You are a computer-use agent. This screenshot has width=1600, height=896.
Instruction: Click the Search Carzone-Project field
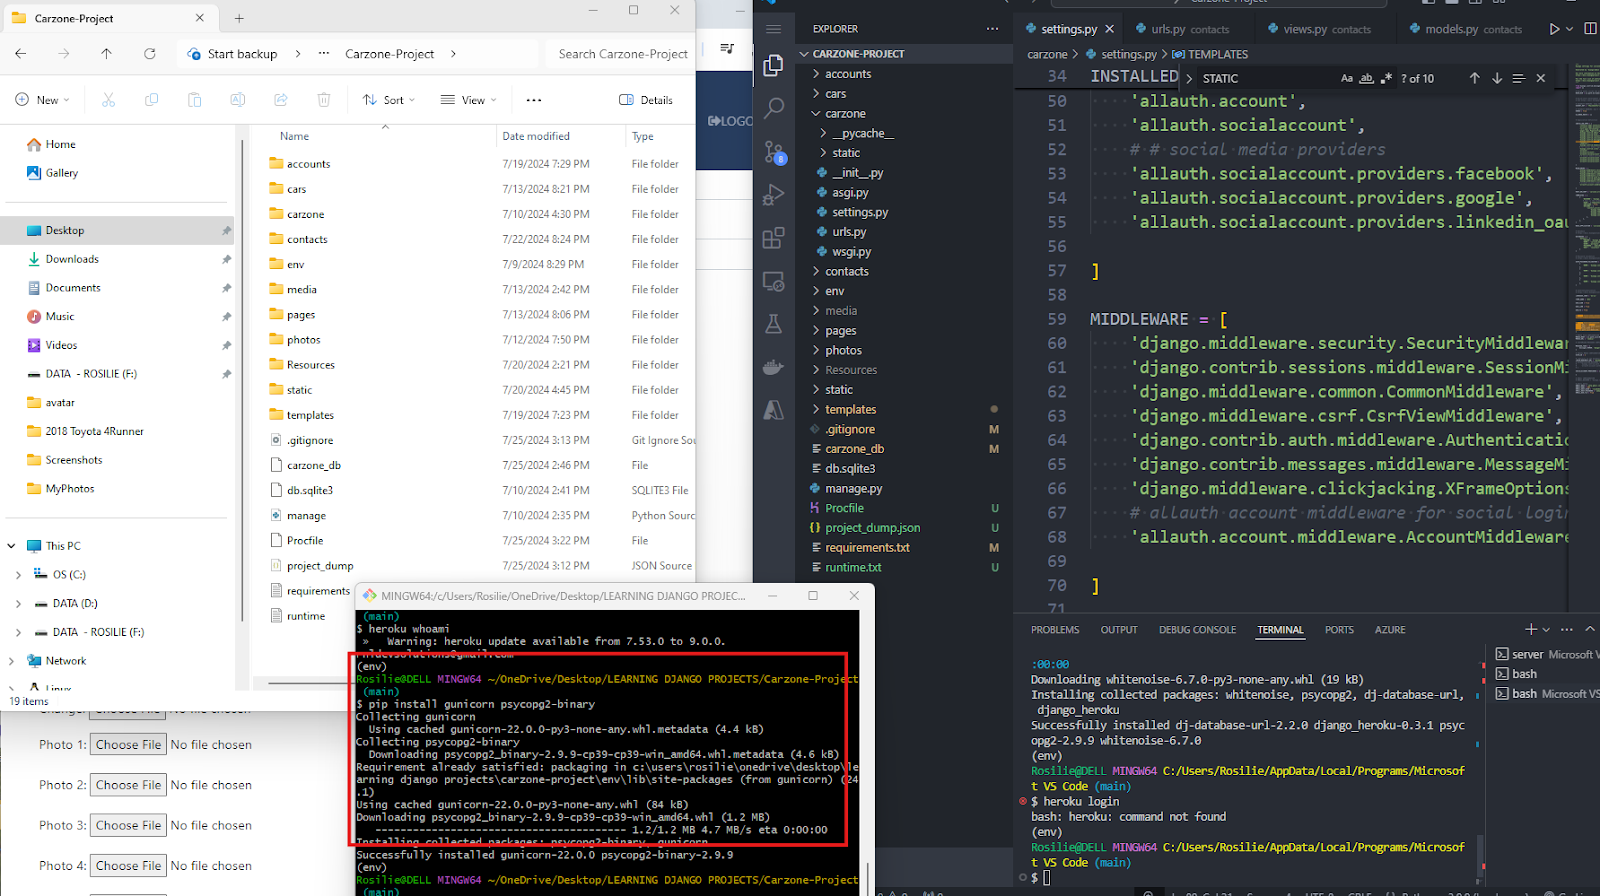(x=622, y=54)
